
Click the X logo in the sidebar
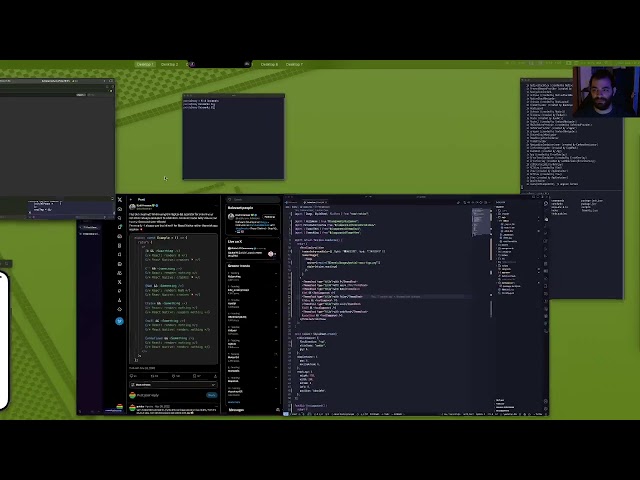coord(120,200)
